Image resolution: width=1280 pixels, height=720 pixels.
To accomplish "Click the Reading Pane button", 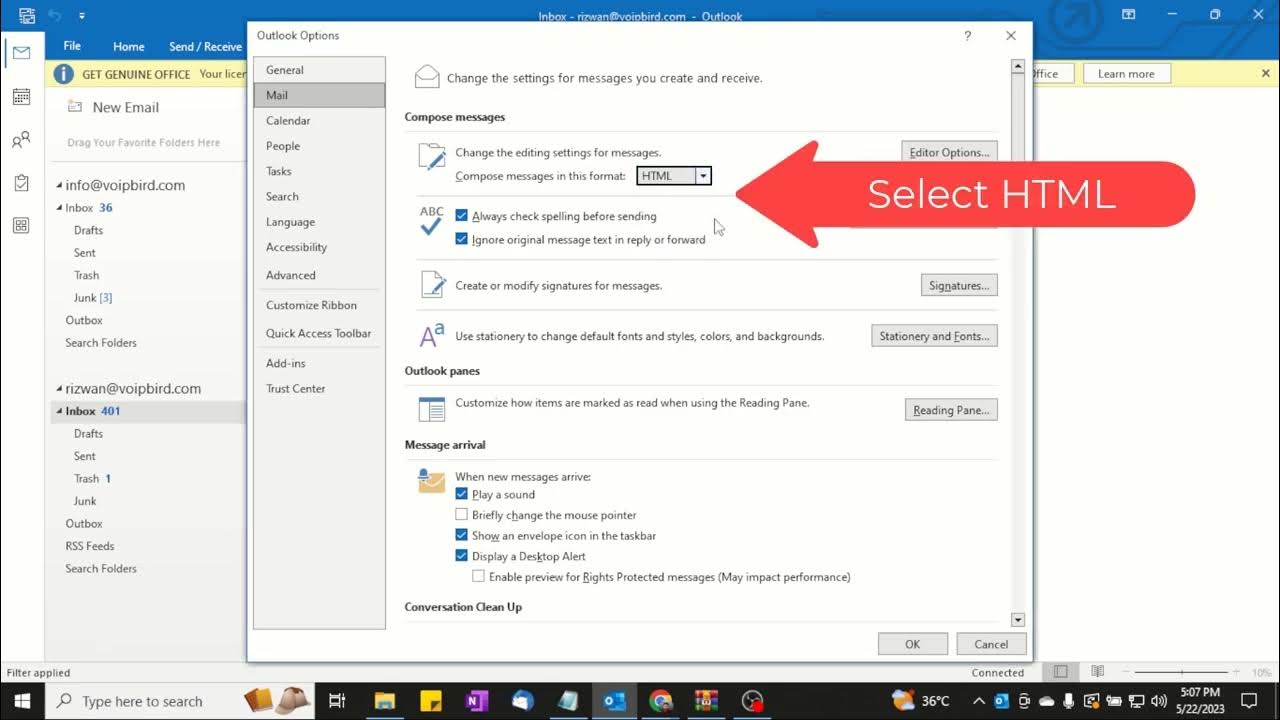I will click(951, 410).
